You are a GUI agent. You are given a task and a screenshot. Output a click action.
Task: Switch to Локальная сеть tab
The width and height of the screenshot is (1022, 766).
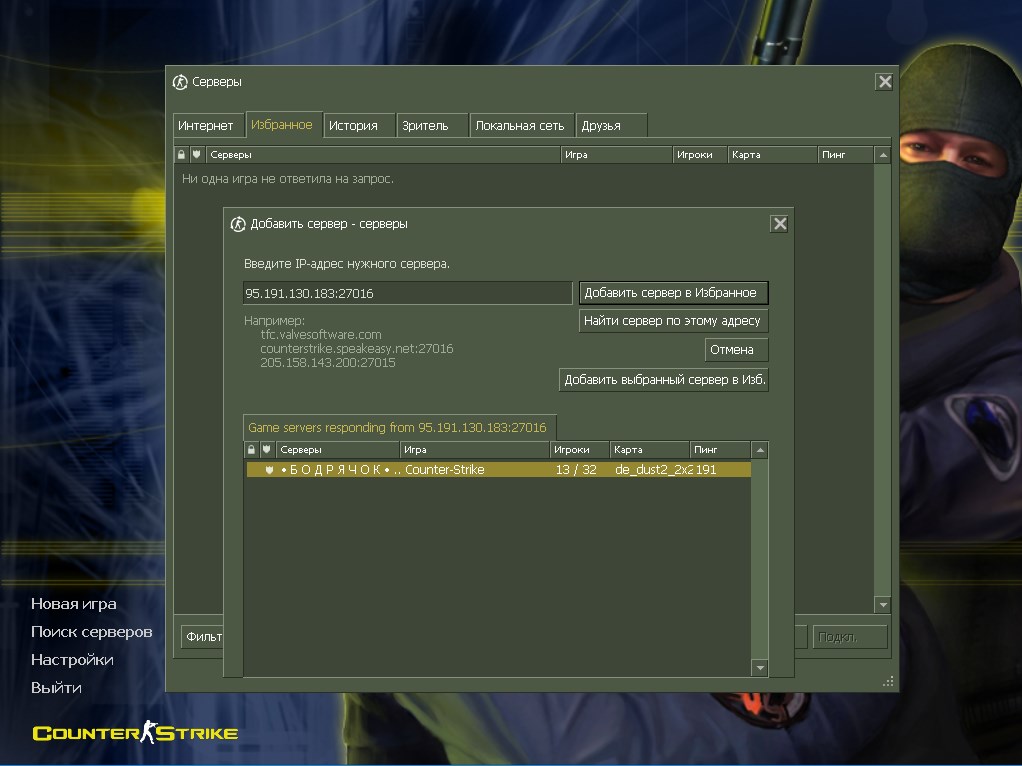pos(520,126)
